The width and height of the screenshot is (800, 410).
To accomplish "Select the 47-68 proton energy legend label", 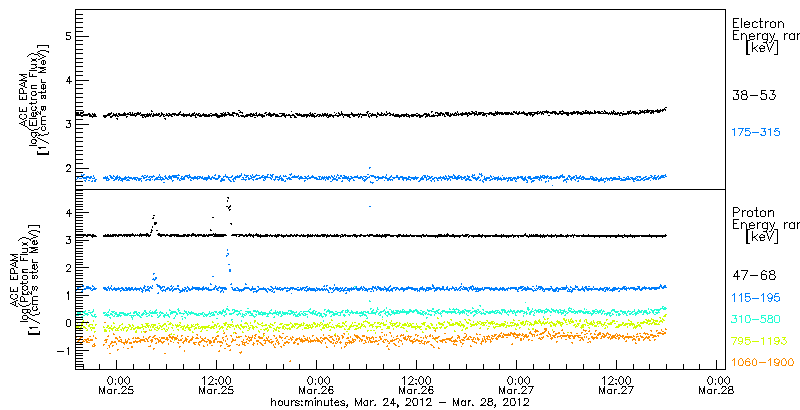I will click(754, 276).
